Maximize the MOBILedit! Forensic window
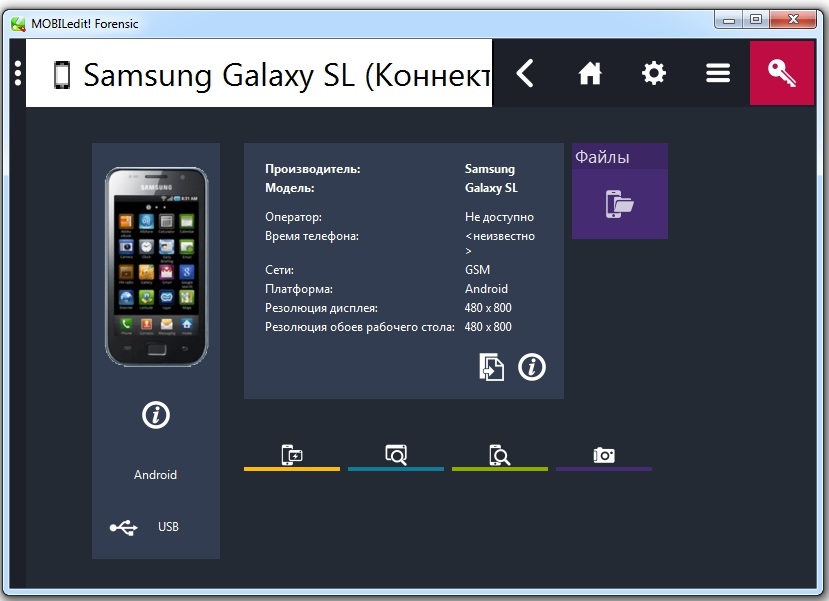Viewport: 829px width, 601px height. tap(756, 20)
